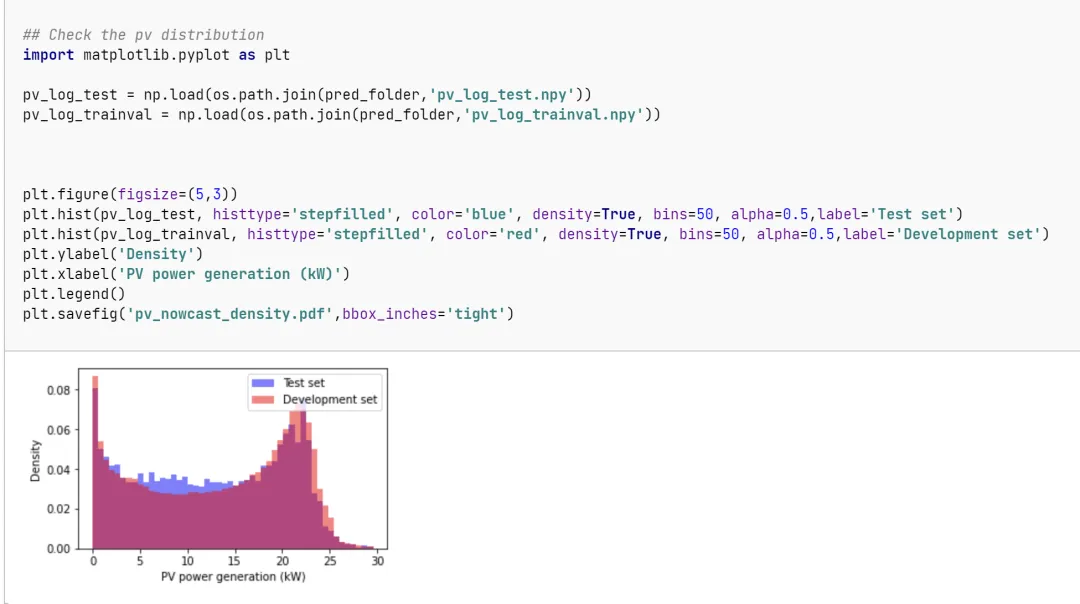This screenshot has width=1080, height=604.
Task: Click the 'PV power generation (kW)' x-axis label
Action: pyautogui.click(x=233, y=577)
